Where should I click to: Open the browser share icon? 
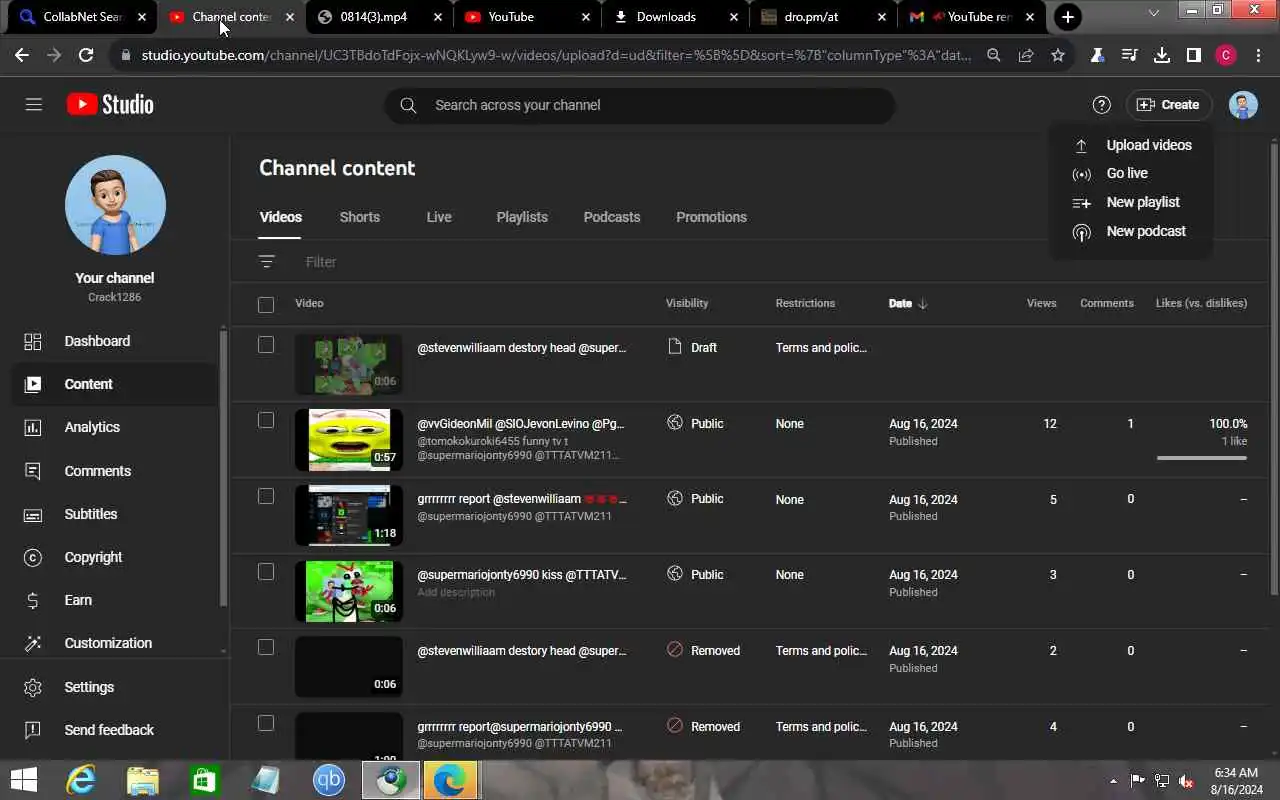pyautogui.click(x=1026, y=56)
